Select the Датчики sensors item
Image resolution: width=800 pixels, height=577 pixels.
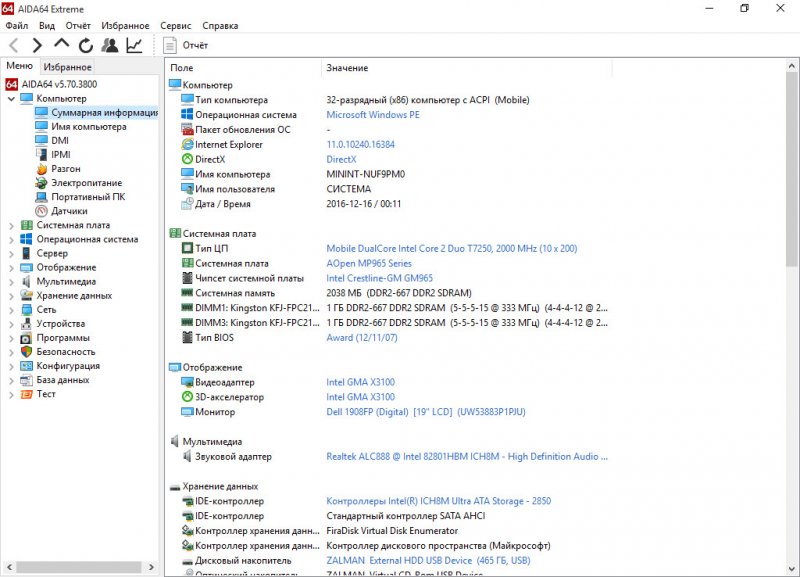coord(69,211)
